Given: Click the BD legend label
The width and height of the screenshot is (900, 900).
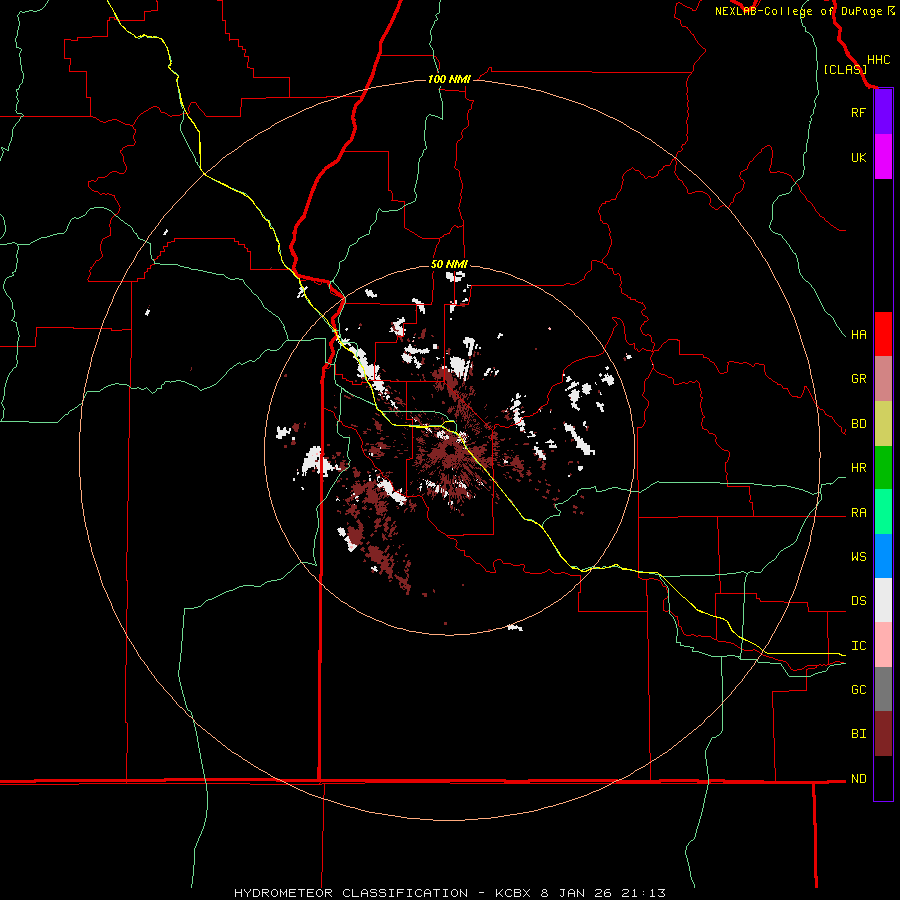Looking at the screenshot, I should point(858,424).
